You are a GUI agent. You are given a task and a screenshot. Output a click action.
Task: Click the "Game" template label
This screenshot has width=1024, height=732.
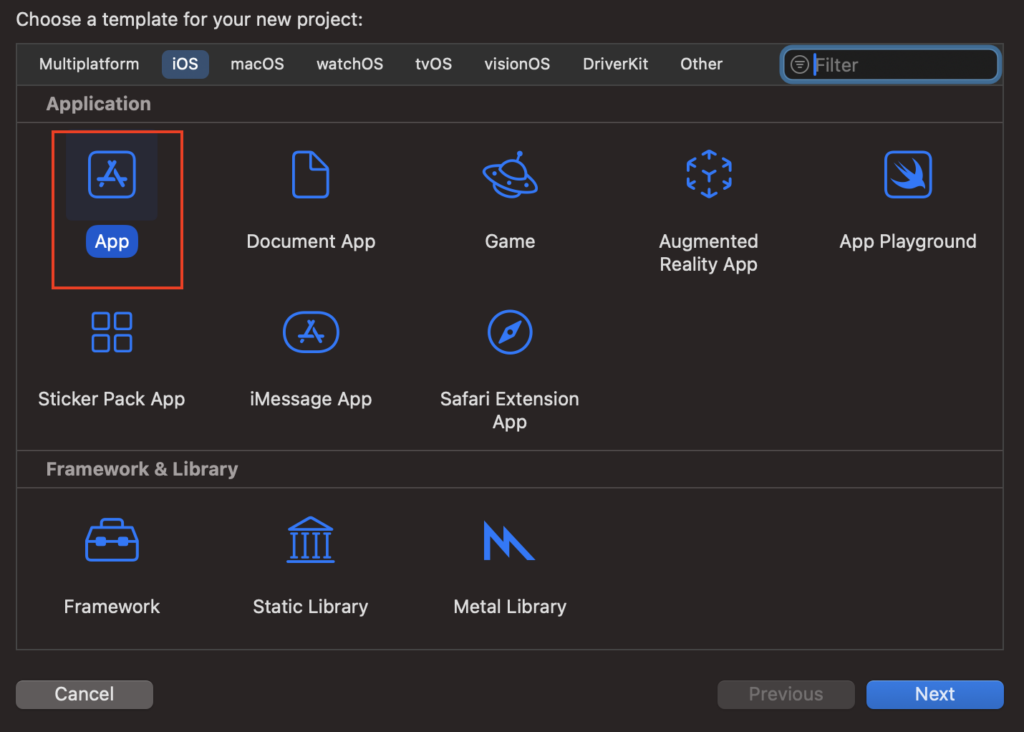[x=510, y=242]
